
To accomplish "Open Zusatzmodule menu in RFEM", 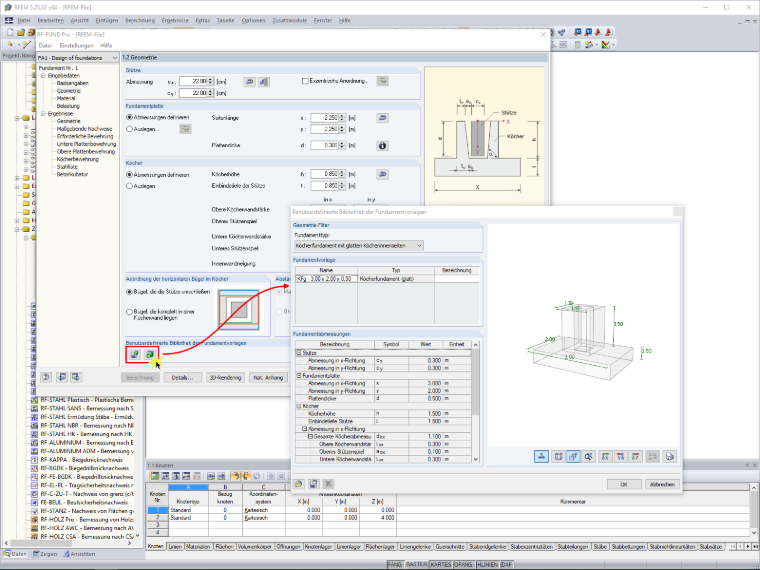I will click(x=289, y=20).
